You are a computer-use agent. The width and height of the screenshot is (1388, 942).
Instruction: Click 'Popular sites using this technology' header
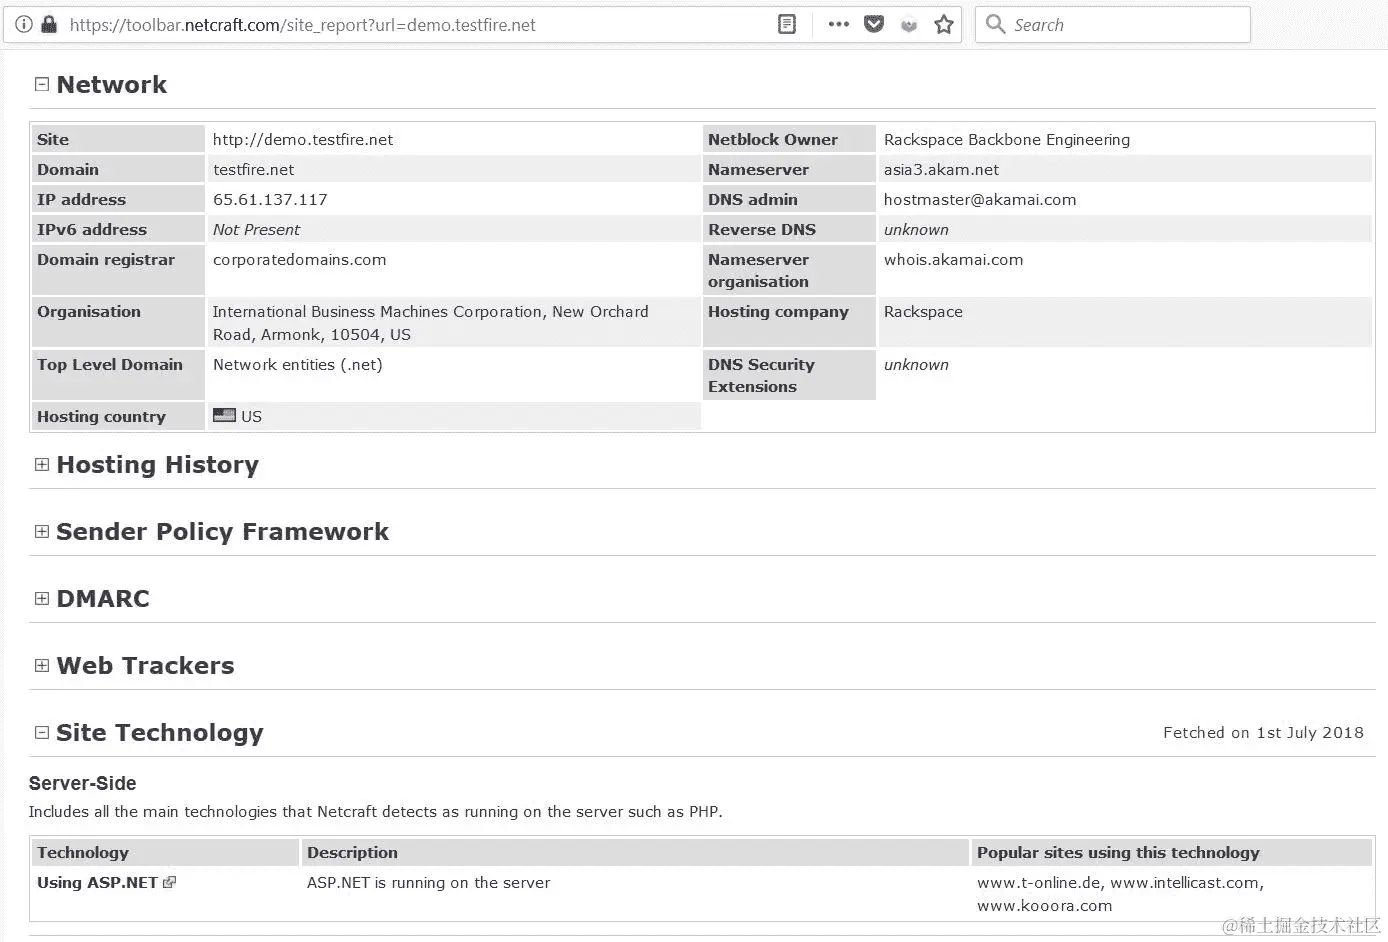click(x=1172, y=852)
